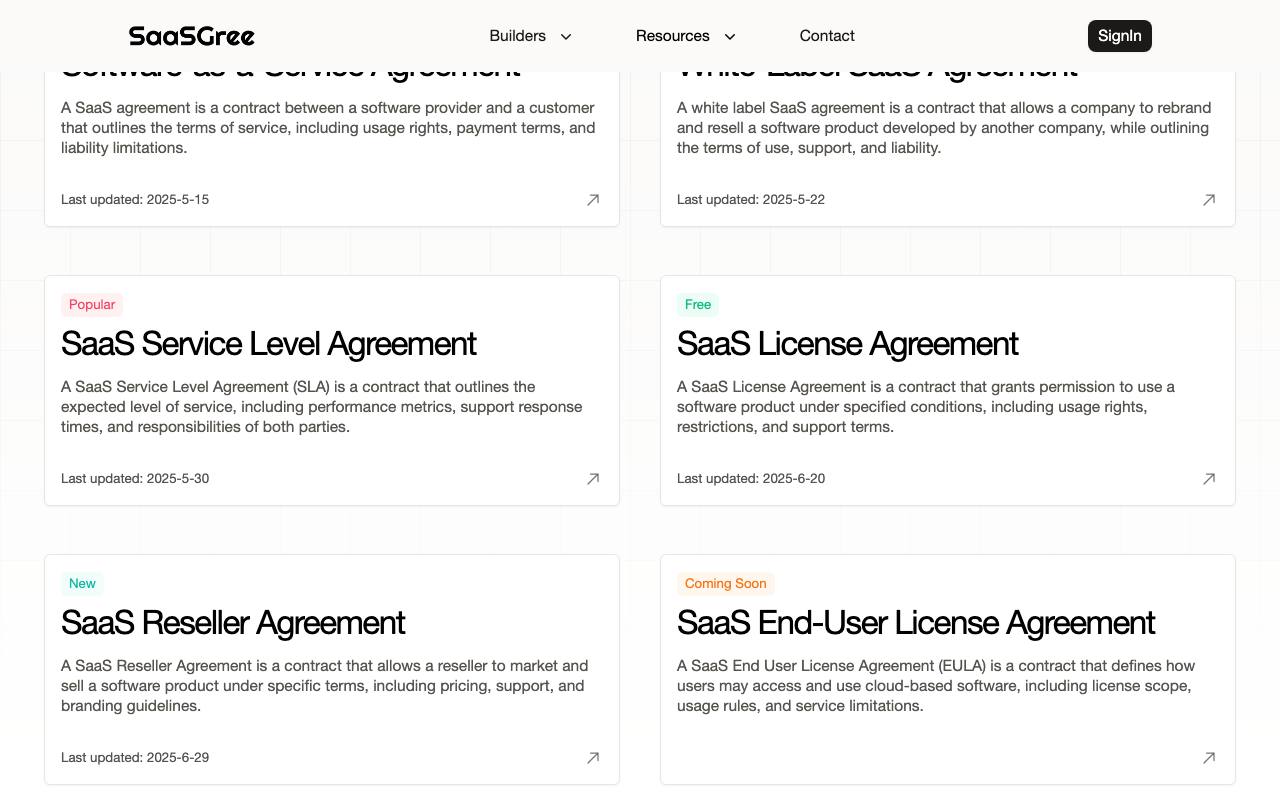Click the arrow icon on SaaS License Agreement card
Image resolution: width=1280 pixels, height=800 pixels.
(1209, 479)
